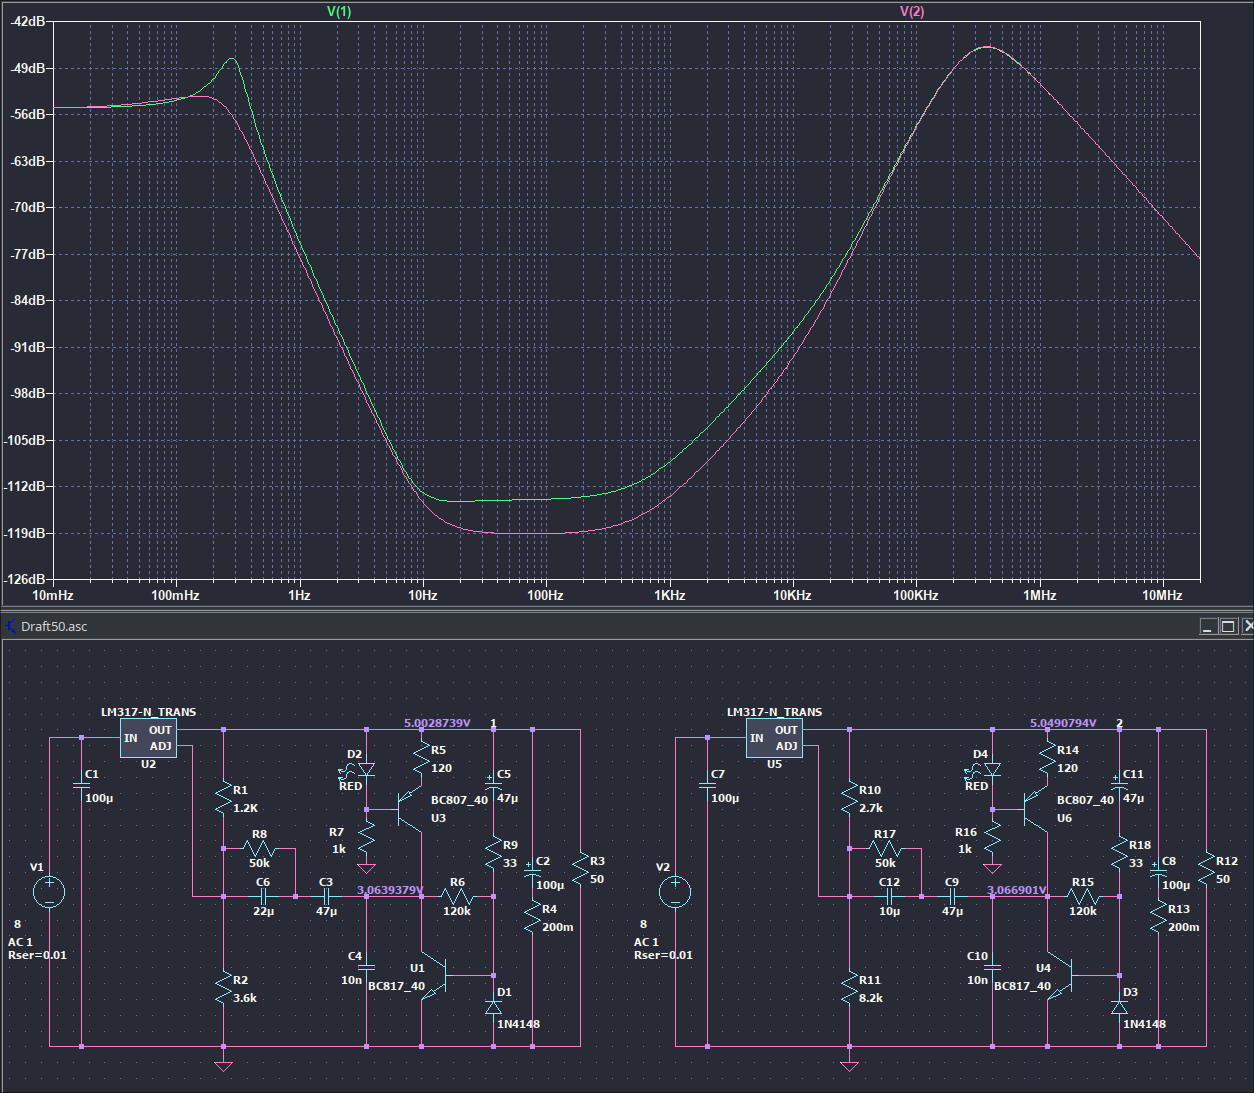Select resistor R11 8.2k symbol
The image size is (1254, 1093).
click(x=849, y=988)
